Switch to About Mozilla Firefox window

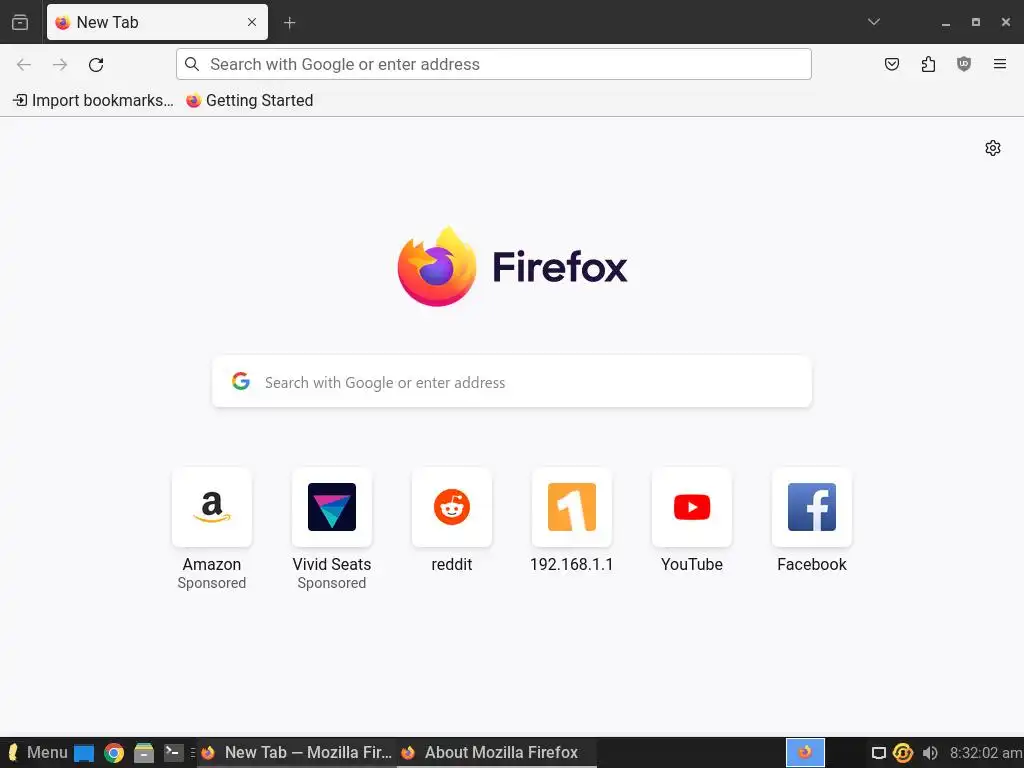pos(496,752)
